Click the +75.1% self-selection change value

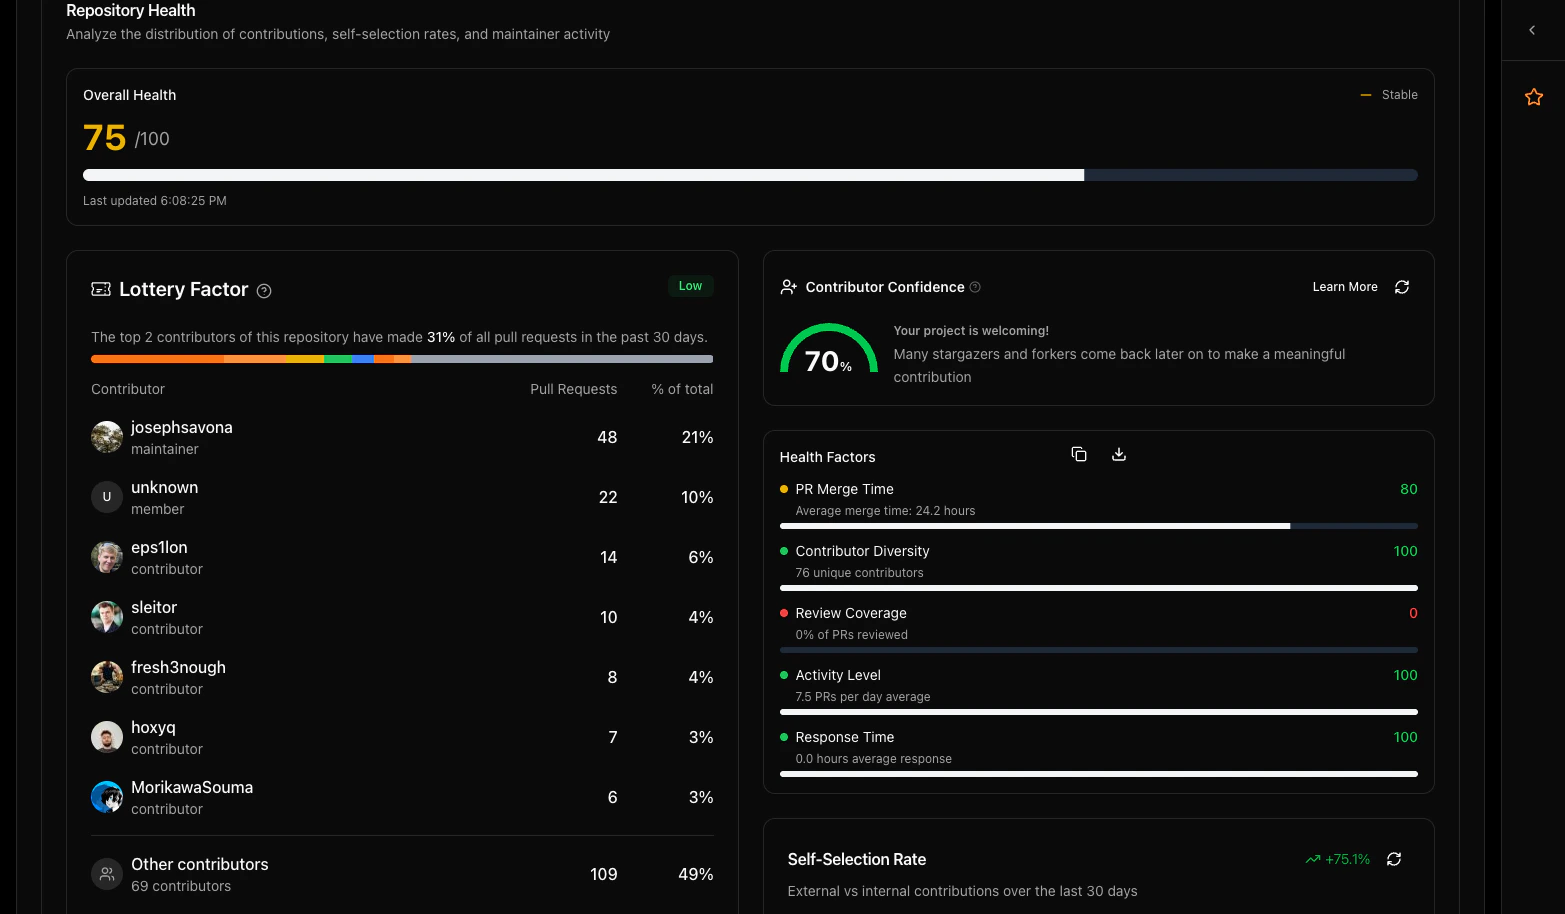(x=1348, y=859)
